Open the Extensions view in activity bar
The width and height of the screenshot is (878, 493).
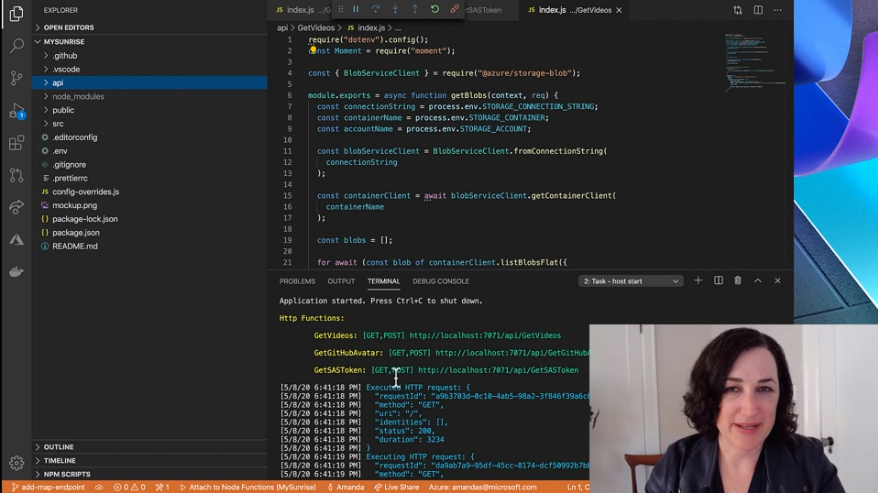pos(16,143)
